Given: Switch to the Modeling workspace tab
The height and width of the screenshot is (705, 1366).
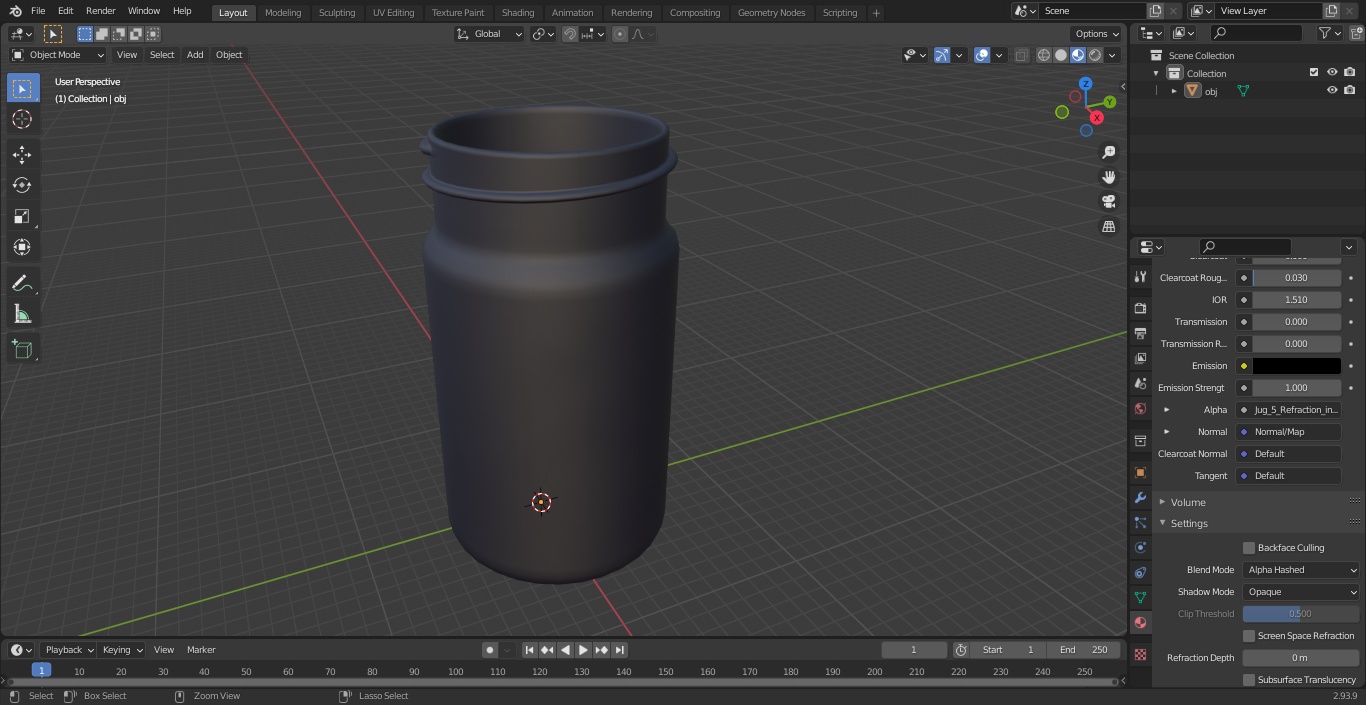Looking at the screenshot, I should tap(283, 12).
